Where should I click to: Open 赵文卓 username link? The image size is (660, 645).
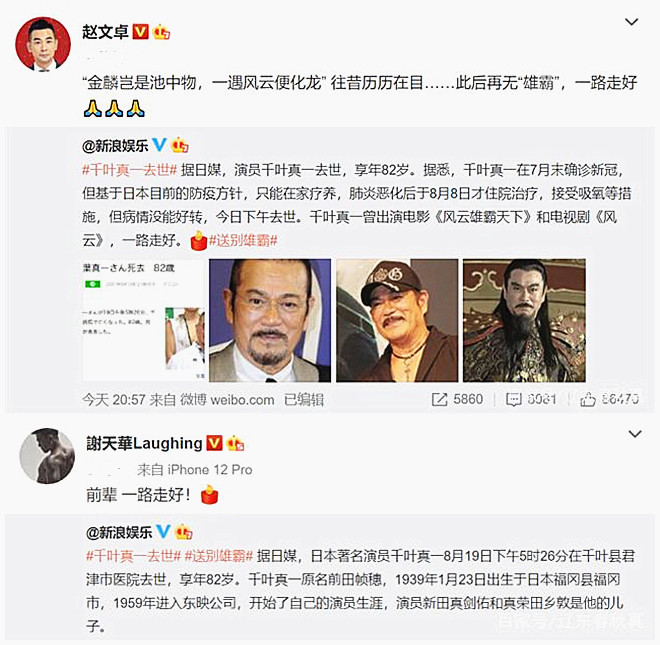[x=105, y=32]
